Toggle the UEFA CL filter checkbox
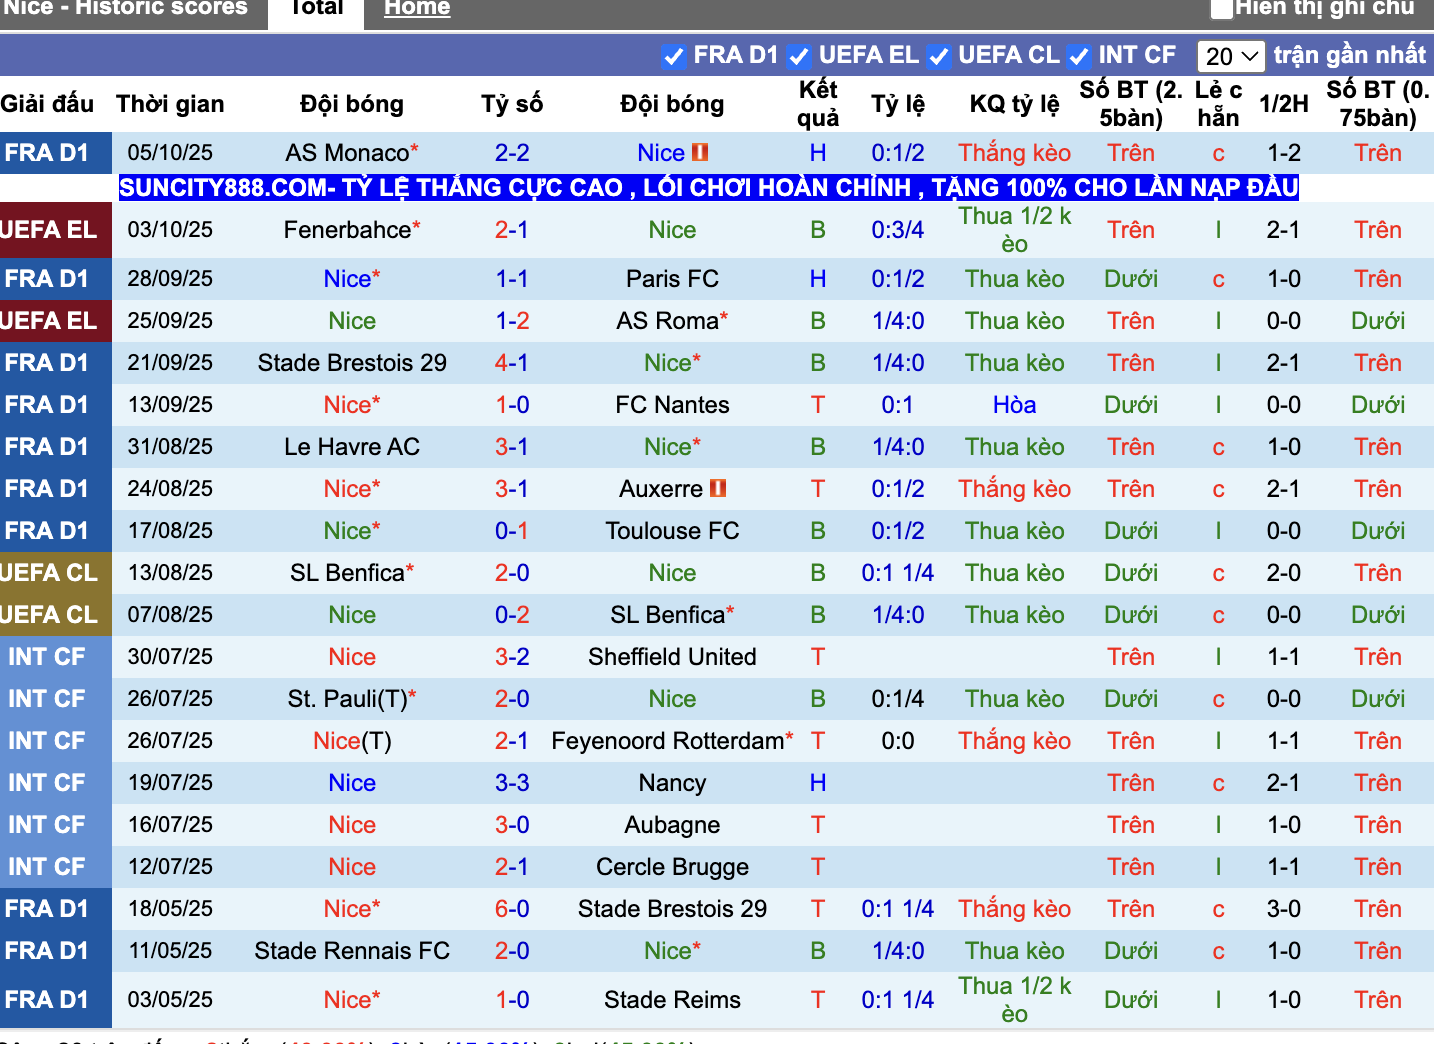This screenshot has width=1434, height=1044. click(x=938, y=56)
